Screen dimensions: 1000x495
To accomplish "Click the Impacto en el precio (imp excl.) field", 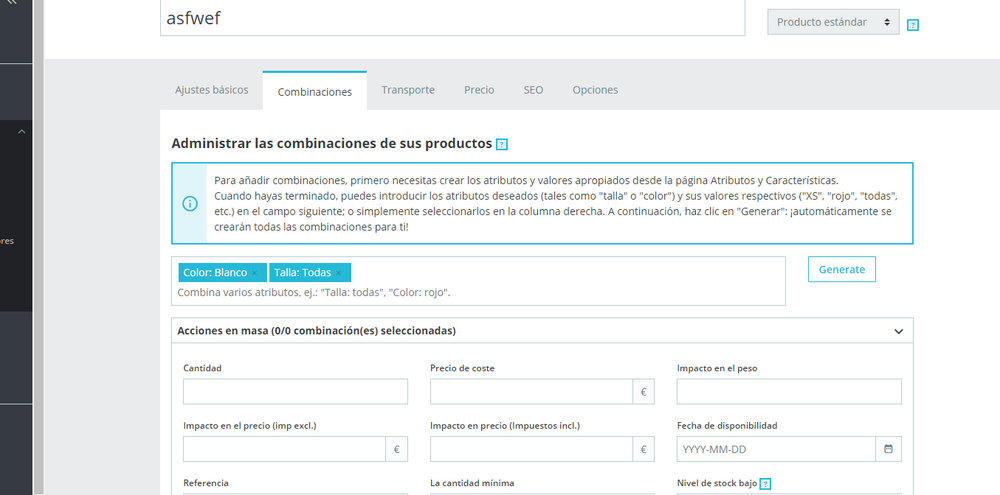I will (284, 449).
